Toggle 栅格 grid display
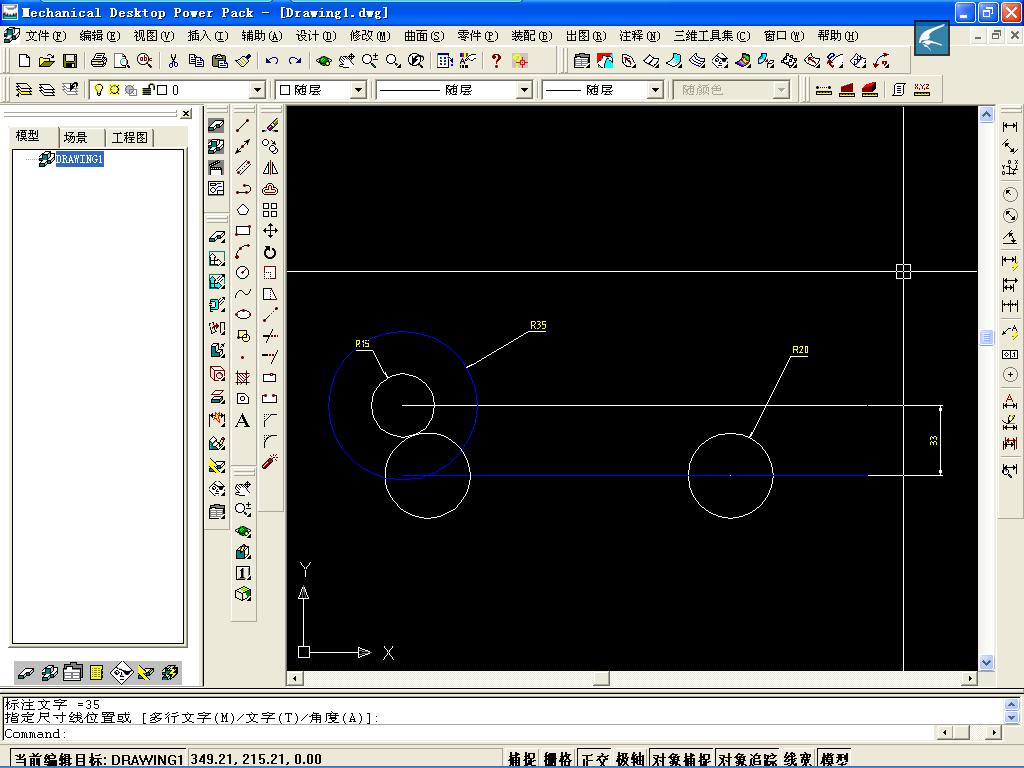The height and width of the screenshot is (768, 1024). click(x=558, y=759)
